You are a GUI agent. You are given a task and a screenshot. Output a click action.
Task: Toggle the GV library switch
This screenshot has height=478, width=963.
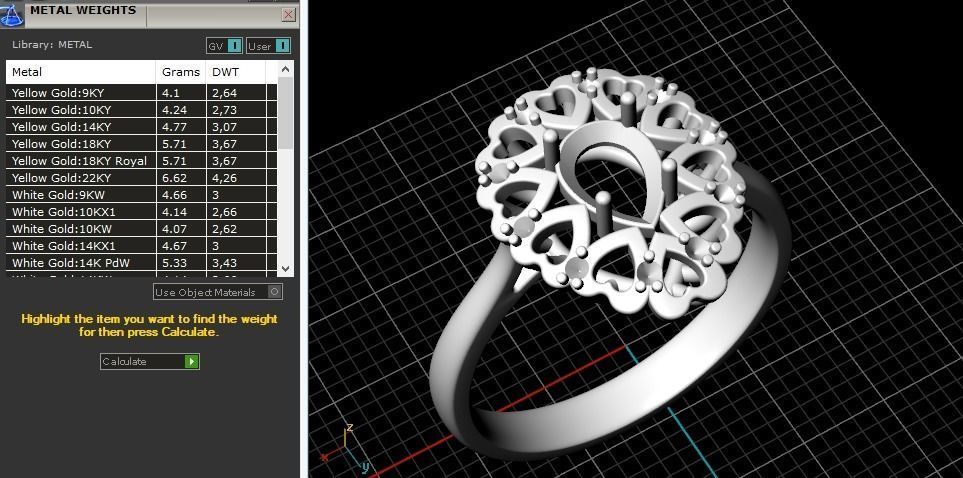(x=225, y=46)
